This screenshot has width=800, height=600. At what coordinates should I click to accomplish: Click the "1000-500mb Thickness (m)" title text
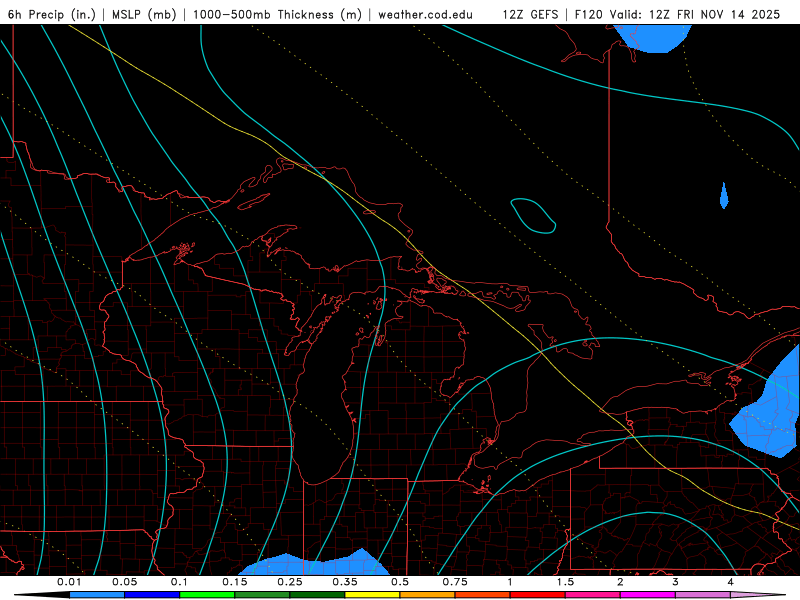pyautogui.click(x=277, y=14)
